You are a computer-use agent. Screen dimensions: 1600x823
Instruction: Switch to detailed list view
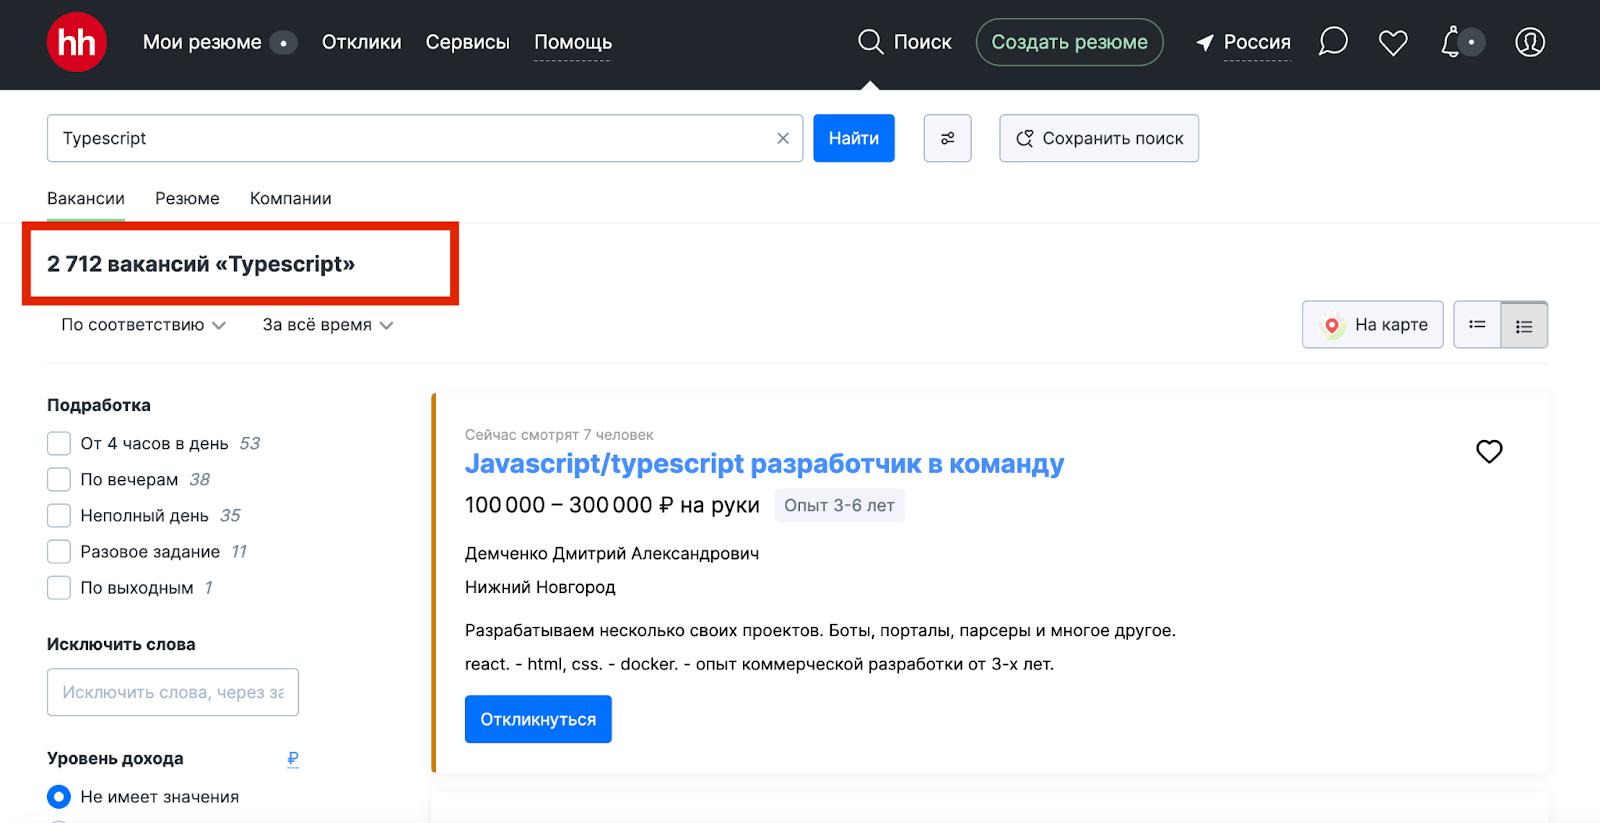(x=1524, y=325)
